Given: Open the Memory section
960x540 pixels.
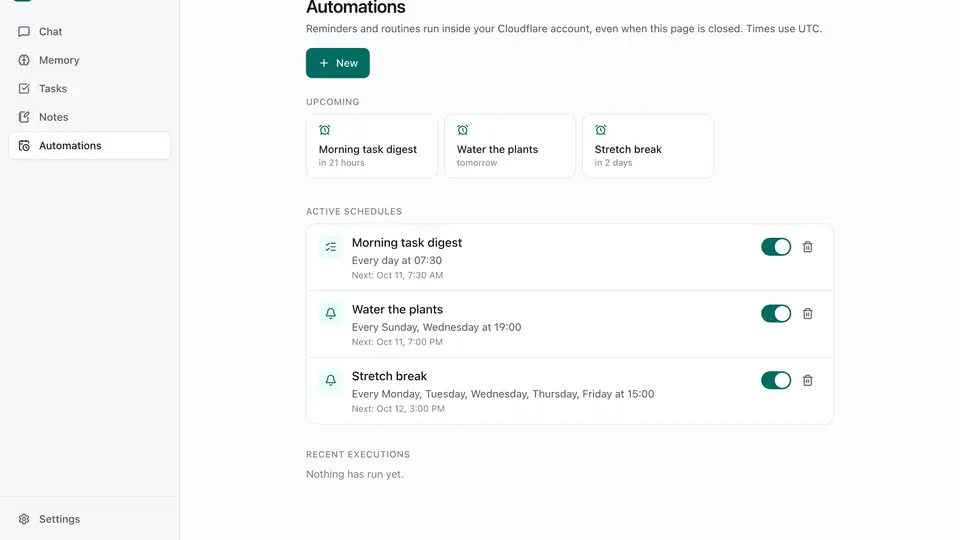Looking at the screenshot, I should [x=89, y=60].
